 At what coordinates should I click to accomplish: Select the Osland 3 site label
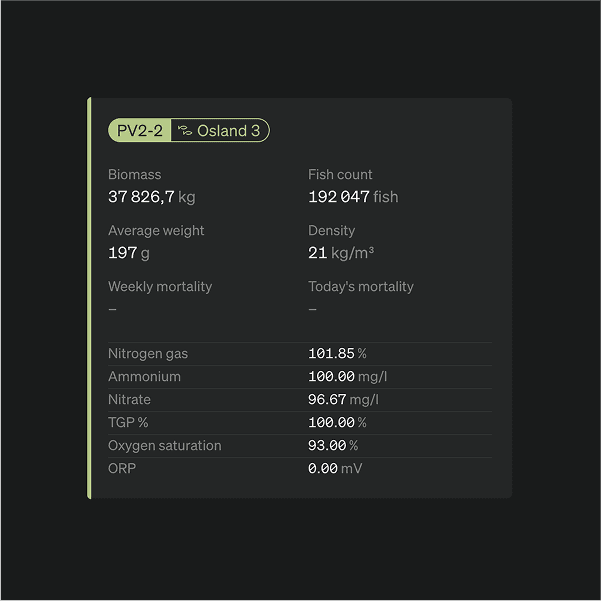pos(228,131)
